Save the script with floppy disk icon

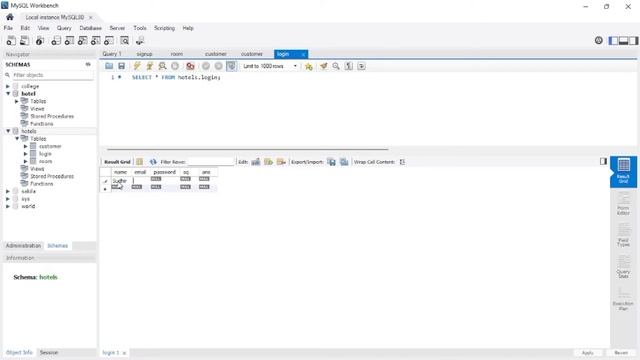[122, 66]
